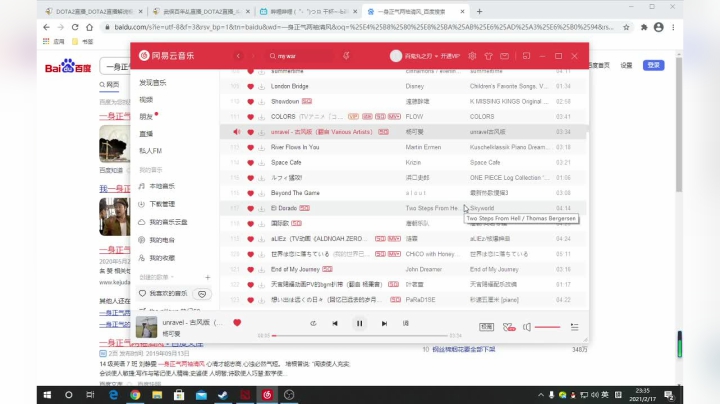
Task: Unlike the COLORS song heart
Action: pos(250,117)
